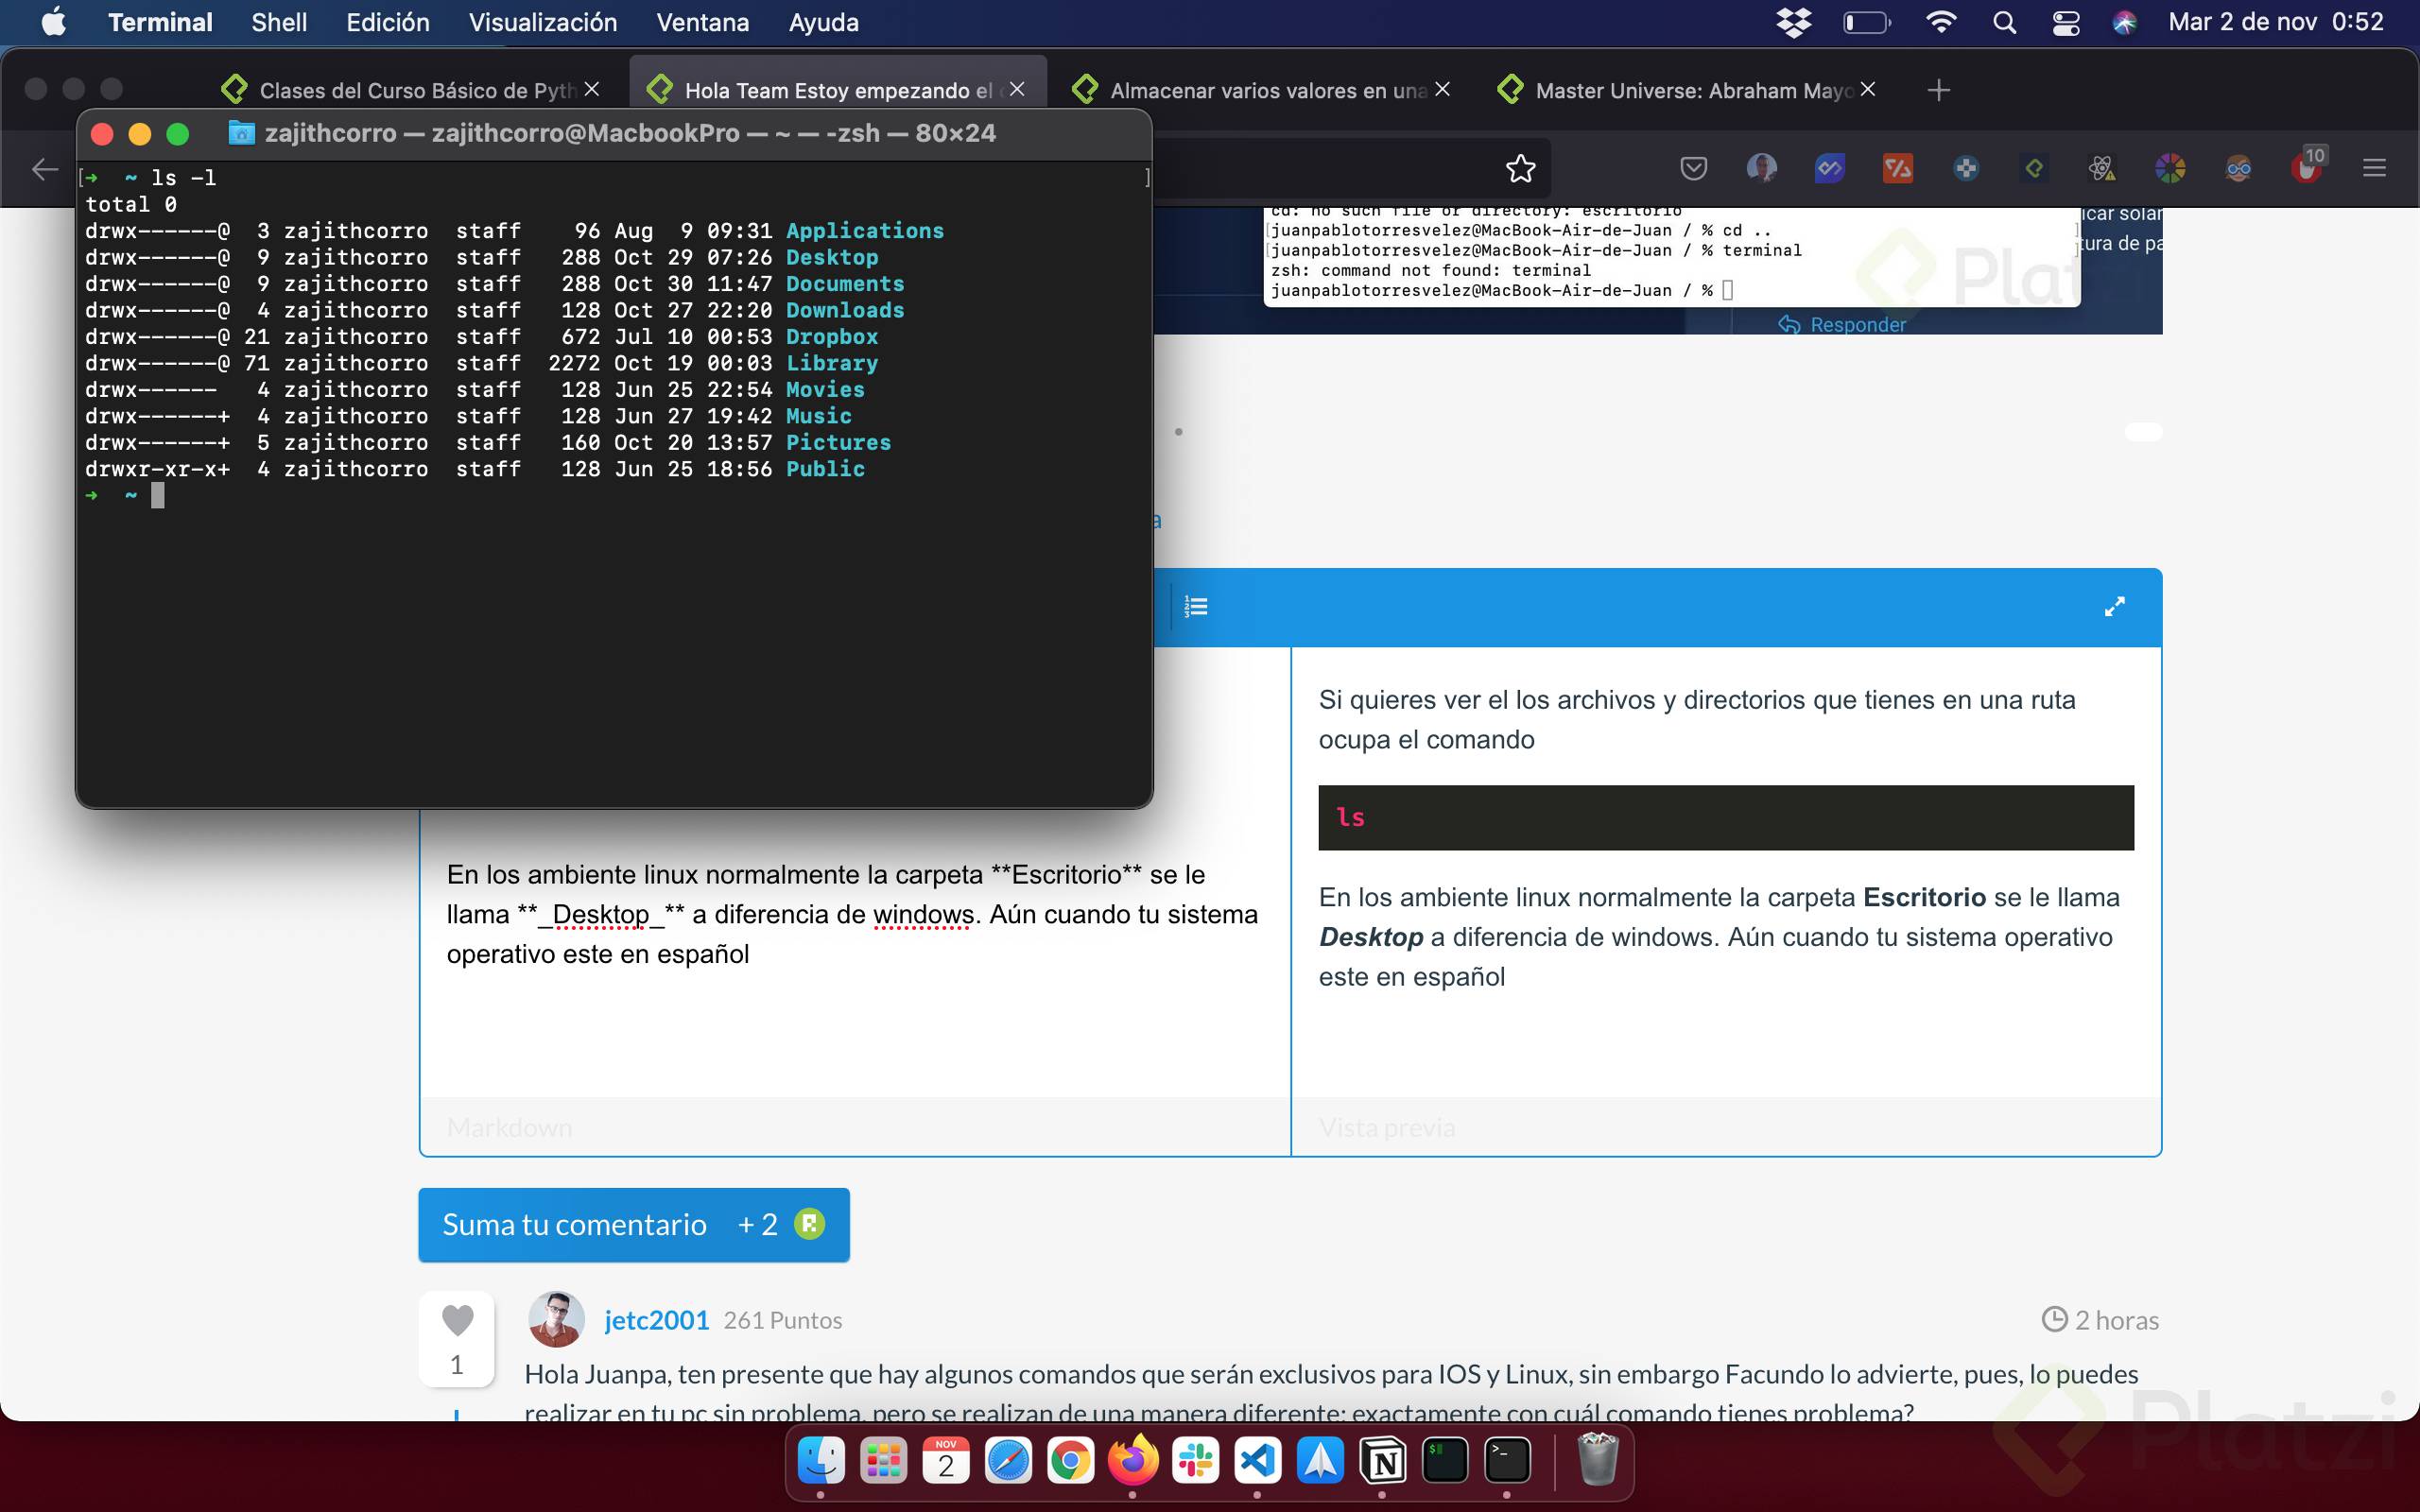
Task: Click the extension icon with the glasses face
Action: point(2238,168)
